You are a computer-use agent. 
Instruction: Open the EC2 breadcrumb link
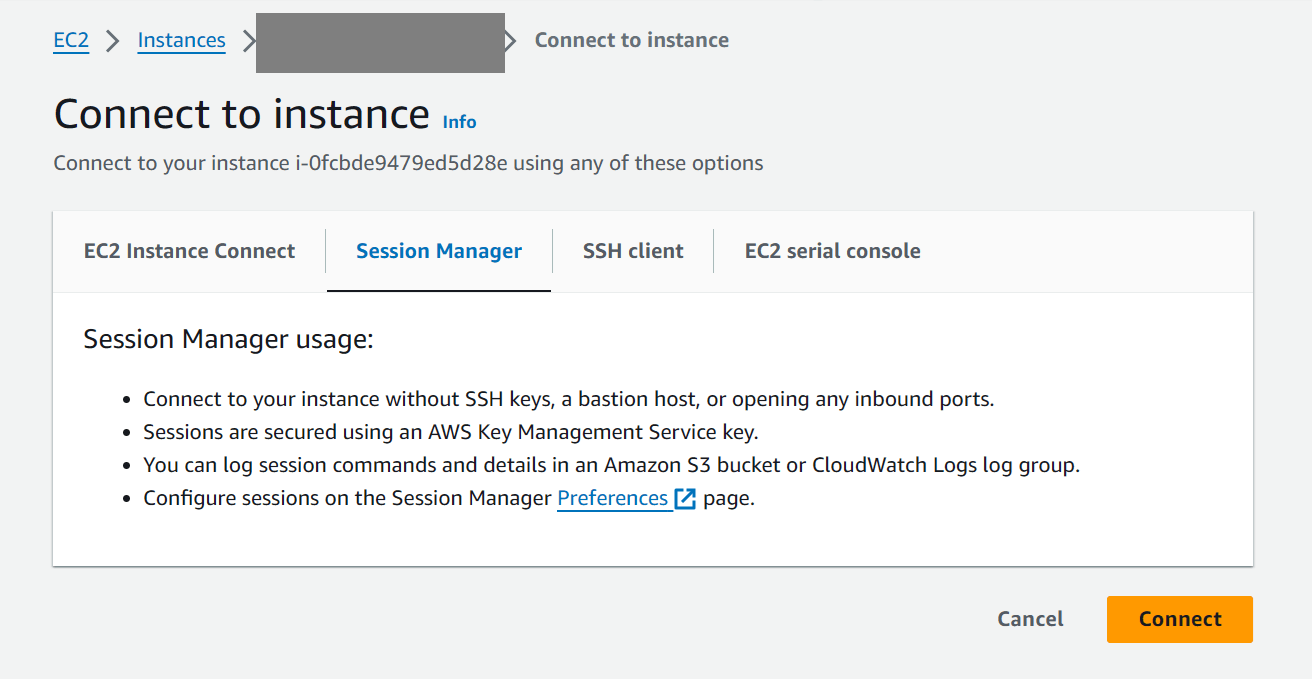pyautogui.click(x=71, y=41)
